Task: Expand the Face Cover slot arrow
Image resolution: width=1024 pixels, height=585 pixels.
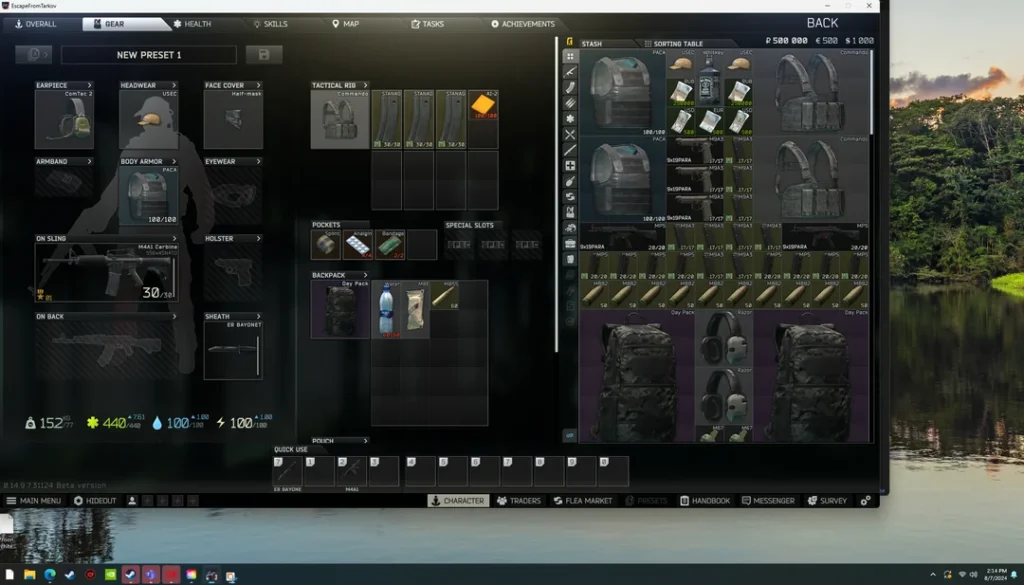Action: tap(259, 86)
